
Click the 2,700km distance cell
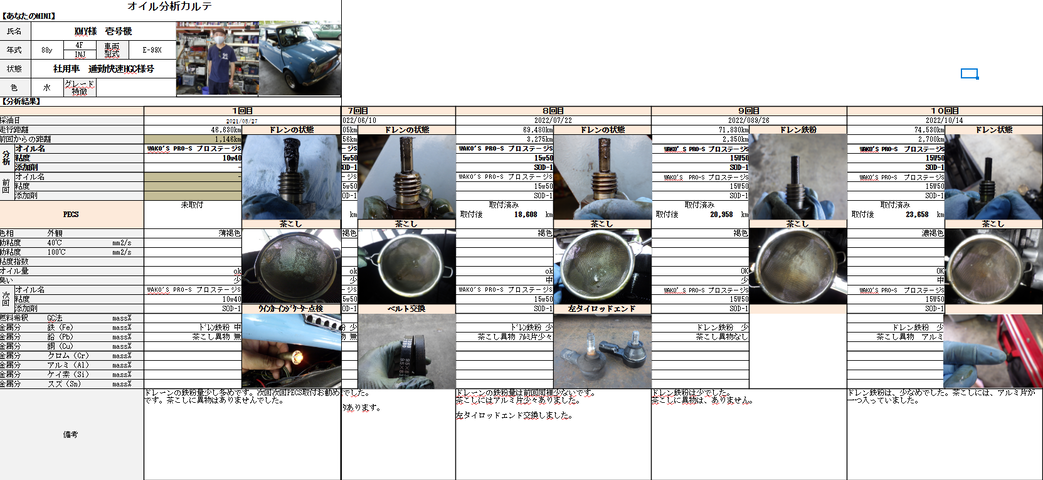point(896,140)
